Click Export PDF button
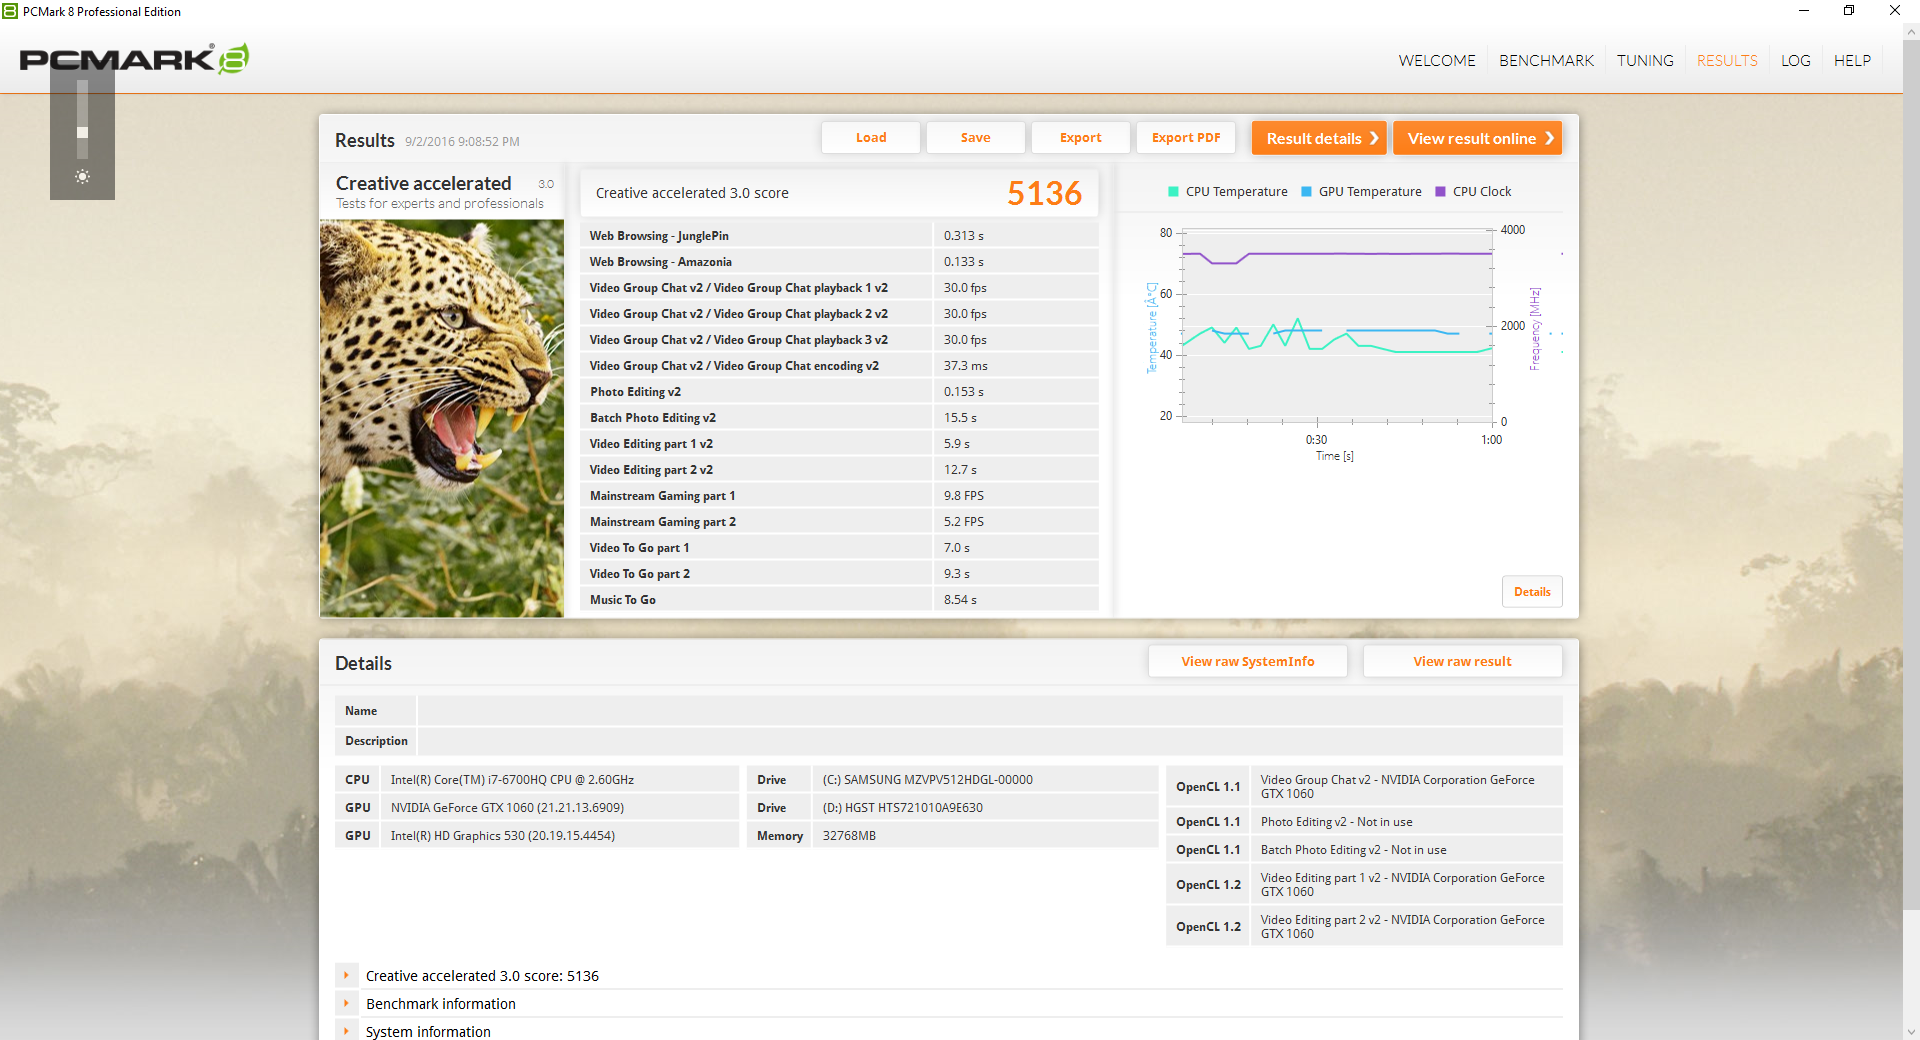The height and width of the screenshot is (1040, 1920). pos(1186,138)
